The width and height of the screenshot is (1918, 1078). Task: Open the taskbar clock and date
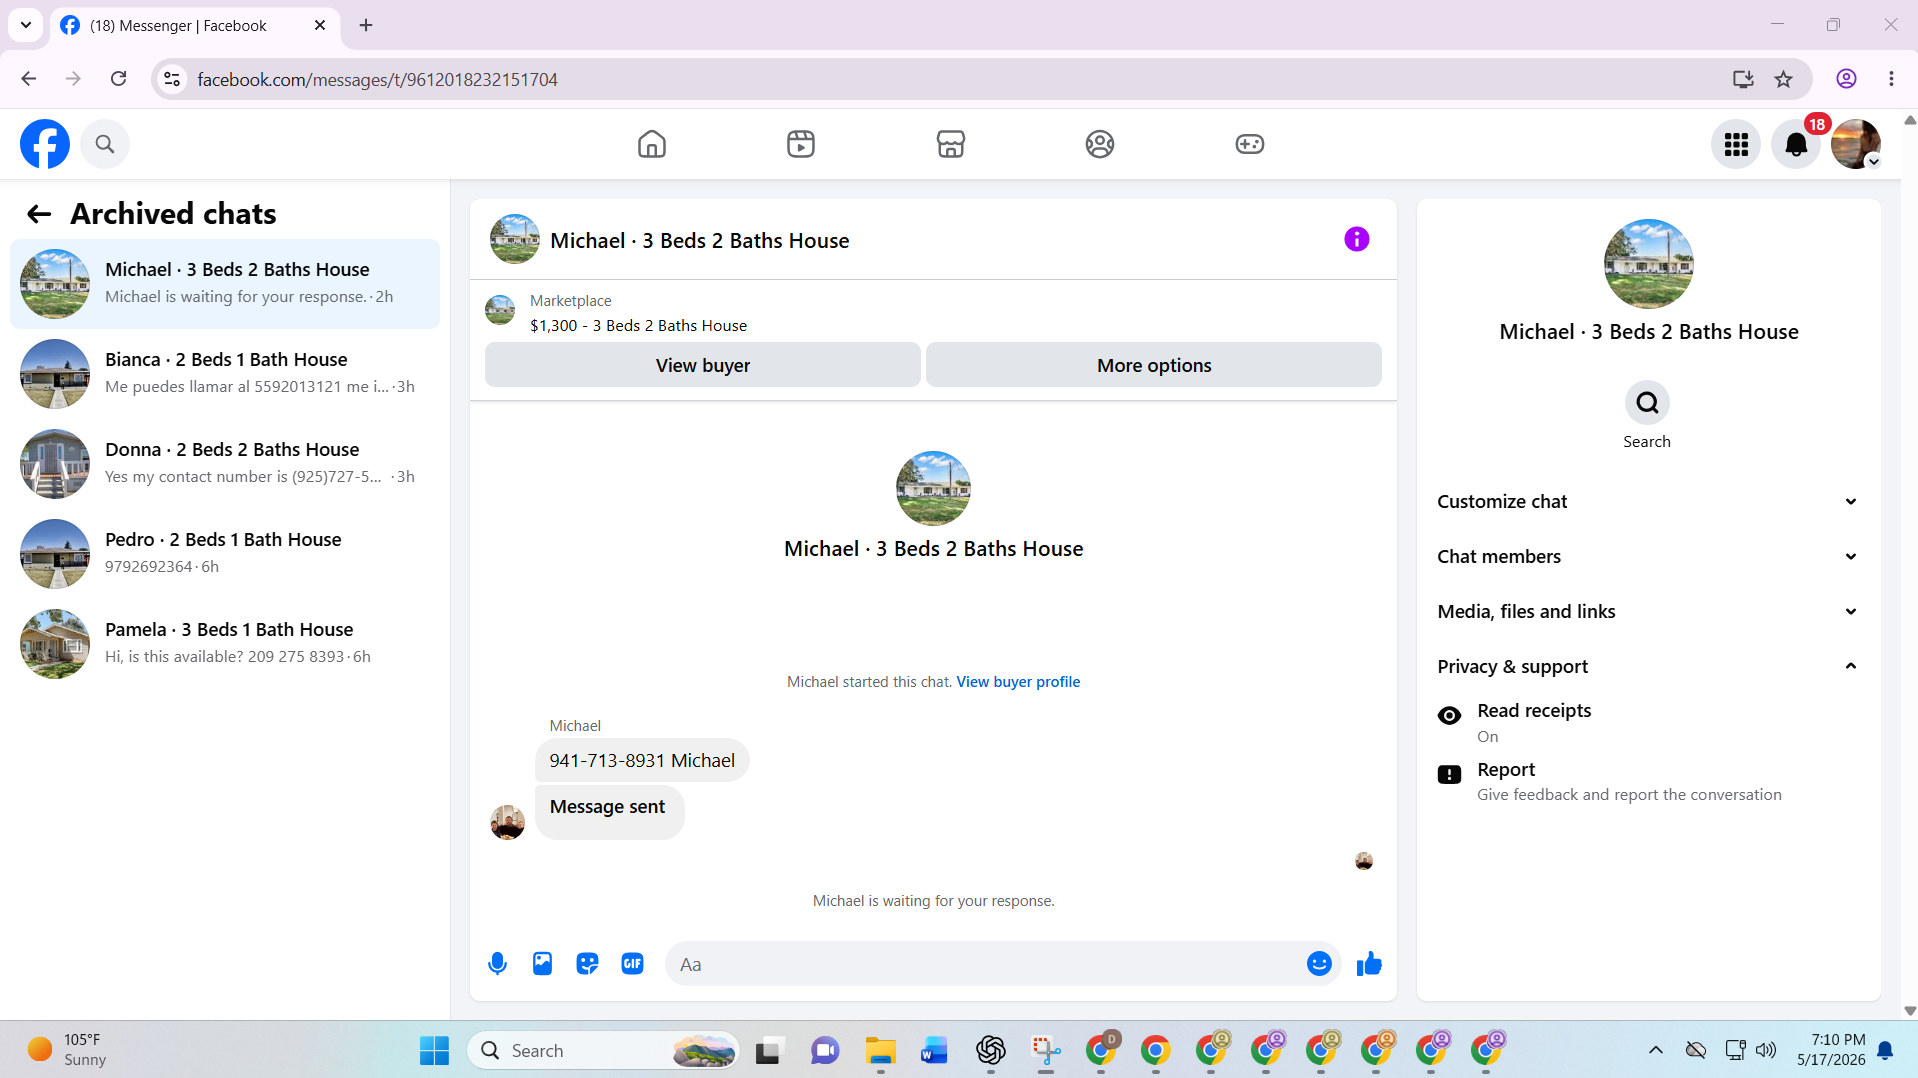click(x=1831, y=1050)
